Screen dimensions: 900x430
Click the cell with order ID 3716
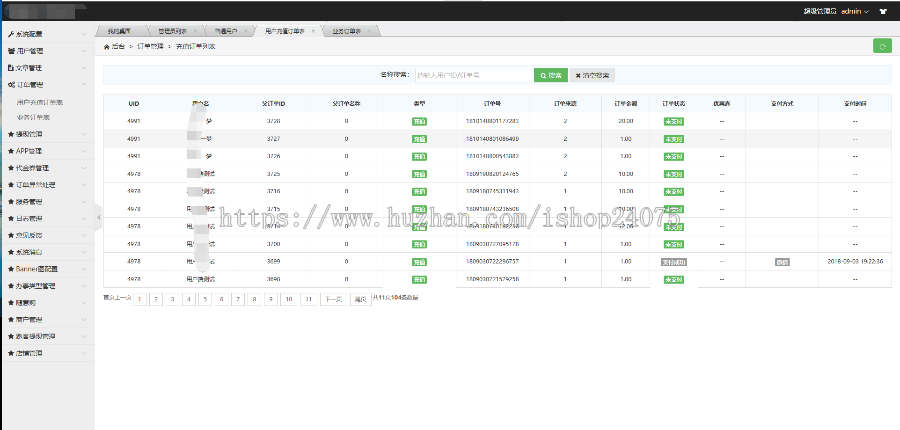(x=273, y=191)
